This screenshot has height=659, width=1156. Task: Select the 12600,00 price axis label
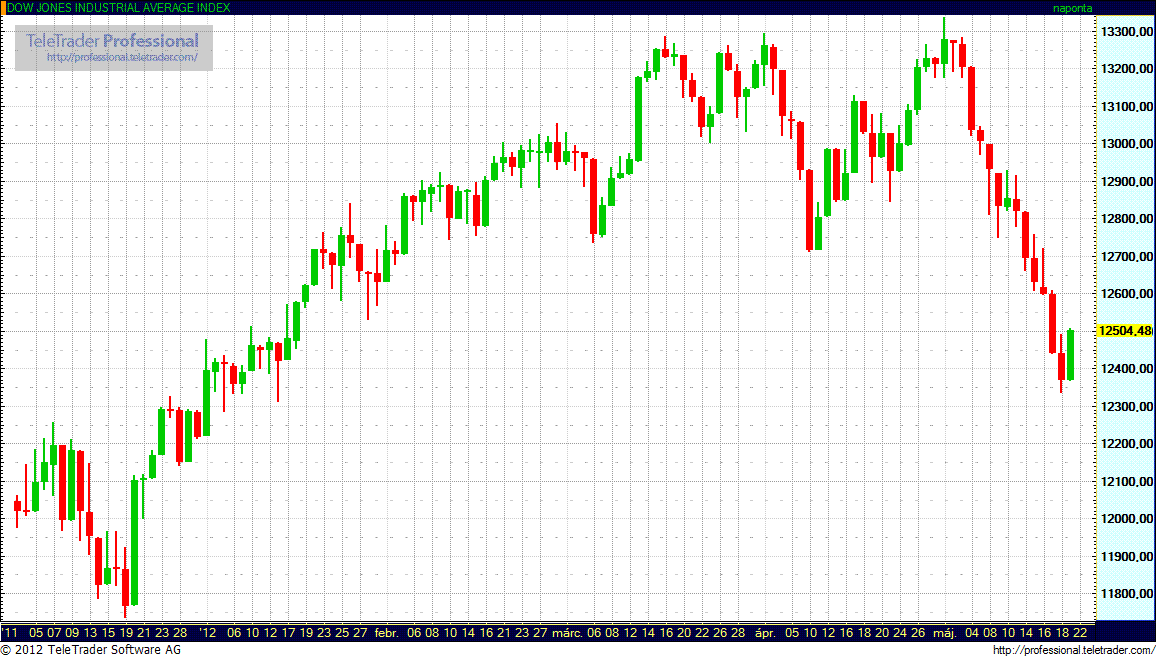click(1126, 294)
